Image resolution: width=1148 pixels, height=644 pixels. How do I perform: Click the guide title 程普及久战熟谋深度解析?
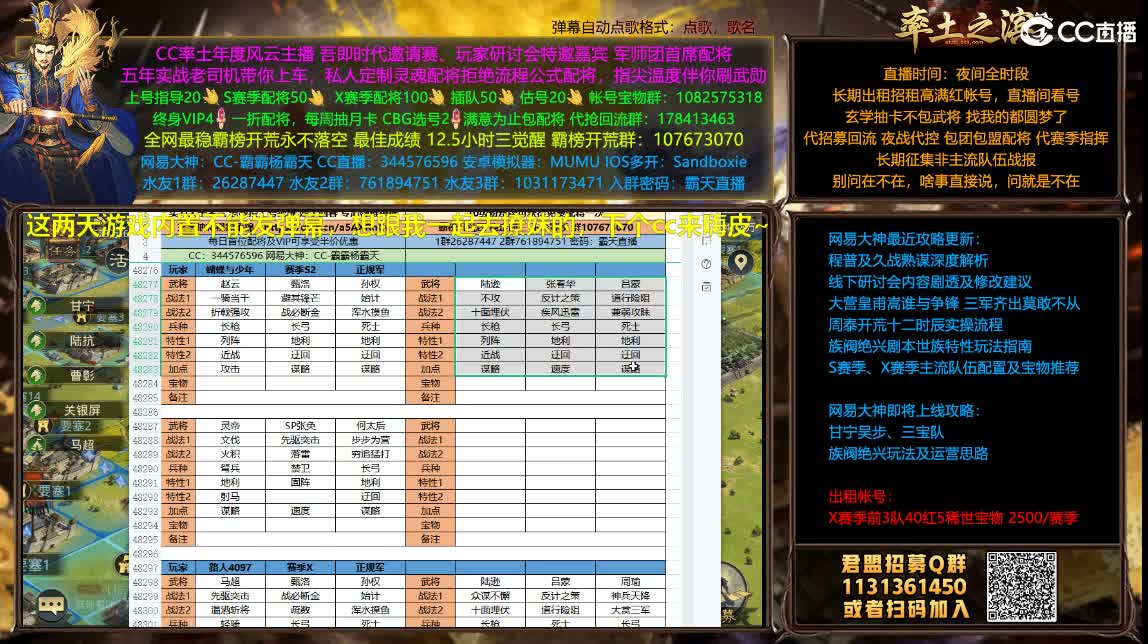pos(908,261)
